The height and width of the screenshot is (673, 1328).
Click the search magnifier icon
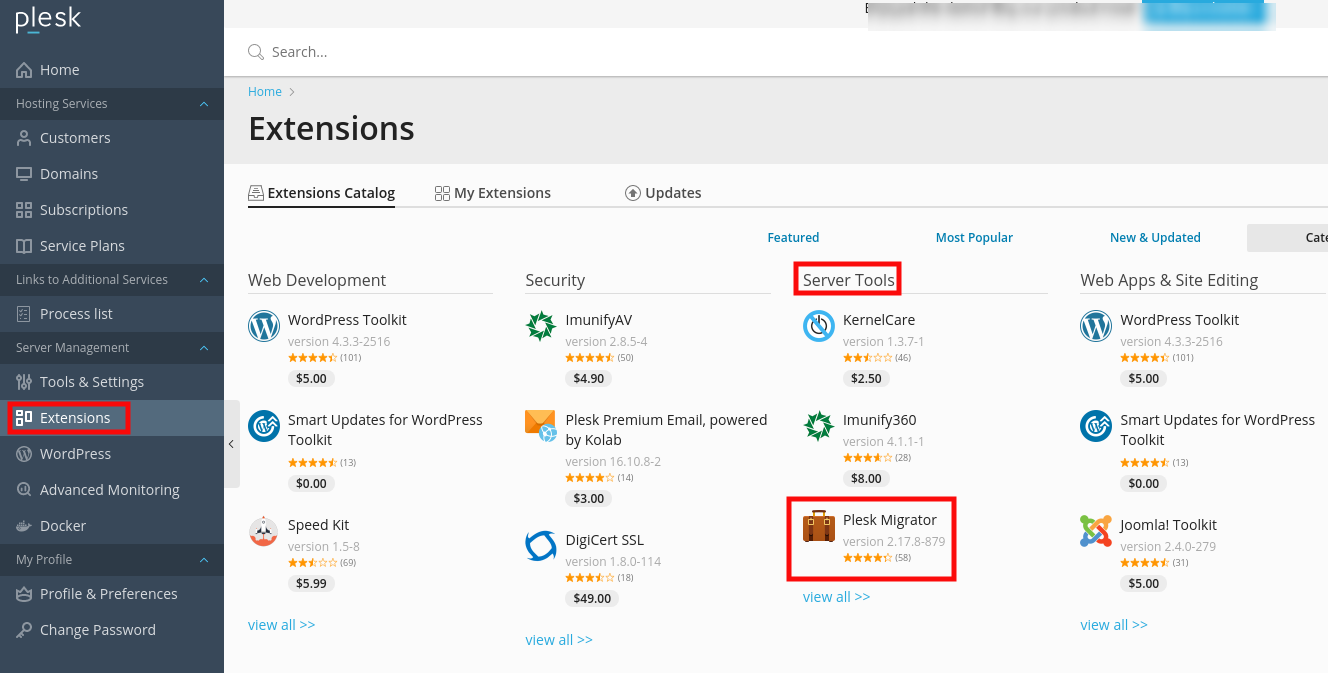coord(256,52)
